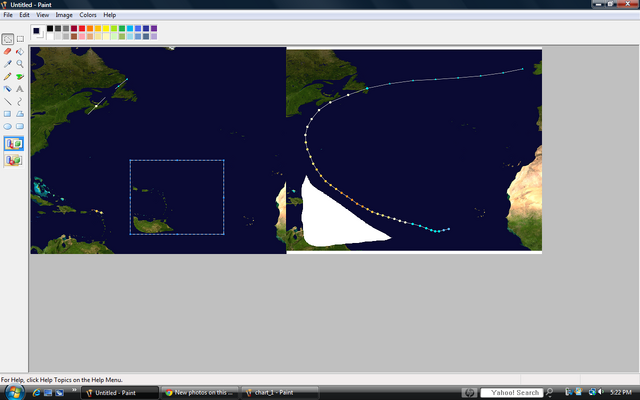
Task: Activate the Pick Color eyedropper tool
Action: [8, 64]
